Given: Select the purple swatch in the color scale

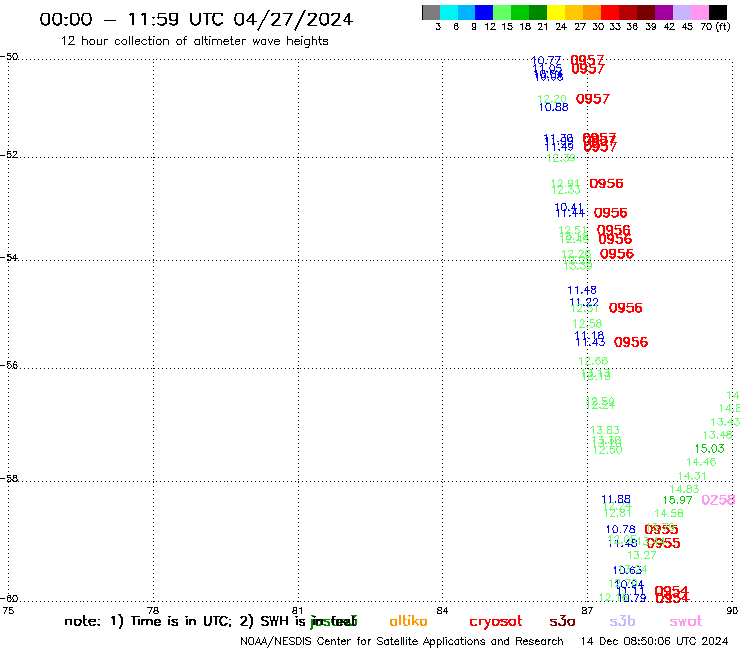Looking at the screenshot, I should point(664,12).
